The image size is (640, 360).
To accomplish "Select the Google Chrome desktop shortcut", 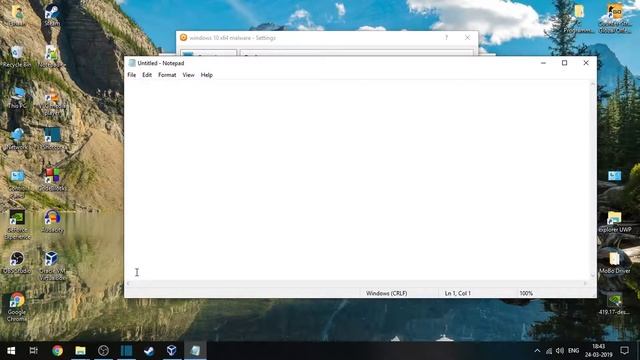I will pyautogui.click(x=17, y=307).
